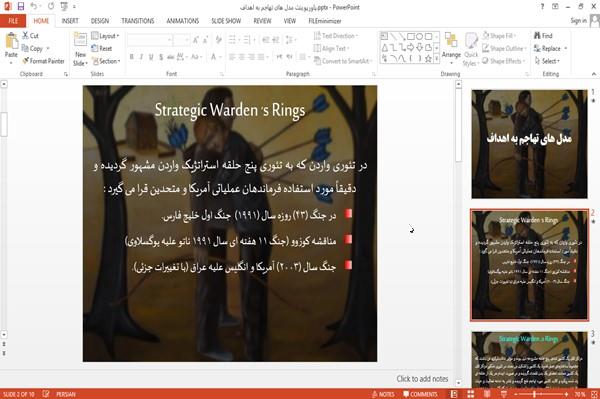The height and width of the screenshot is (399, 600).
Task: Open the Section dropdown
Action: click(106, 61)
